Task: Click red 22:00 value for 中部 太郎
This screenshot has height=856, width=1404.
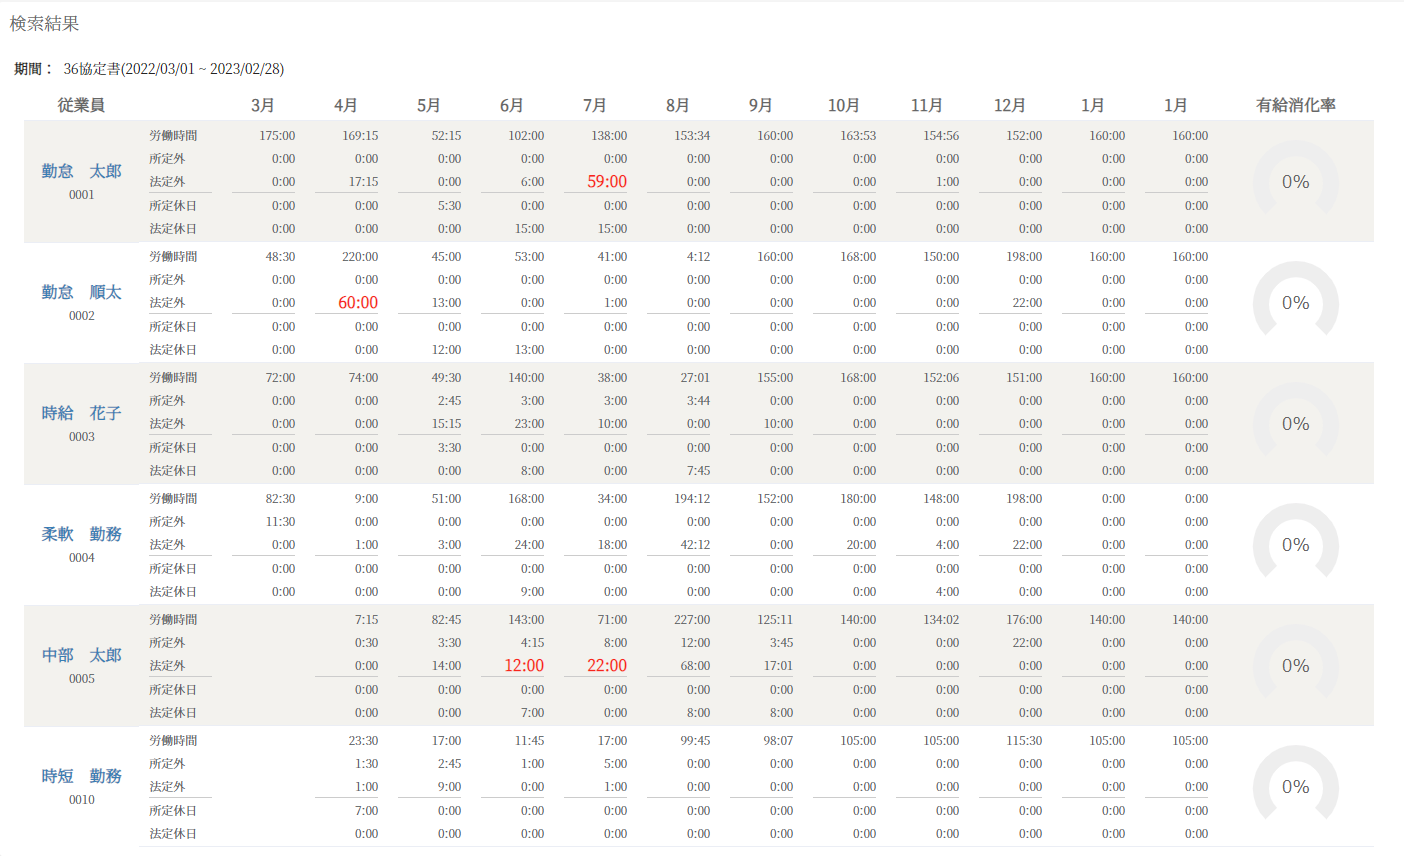Action: 607,666
